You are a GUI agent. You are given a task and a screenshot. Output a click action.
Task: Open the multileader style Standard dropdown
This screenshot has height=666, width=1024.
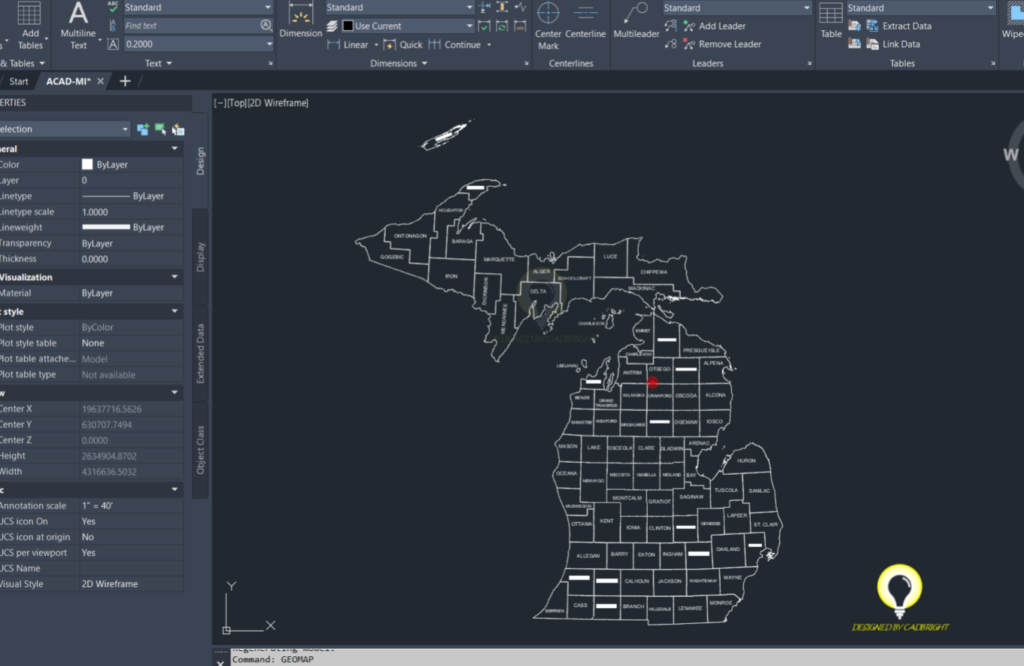[807, 8]
